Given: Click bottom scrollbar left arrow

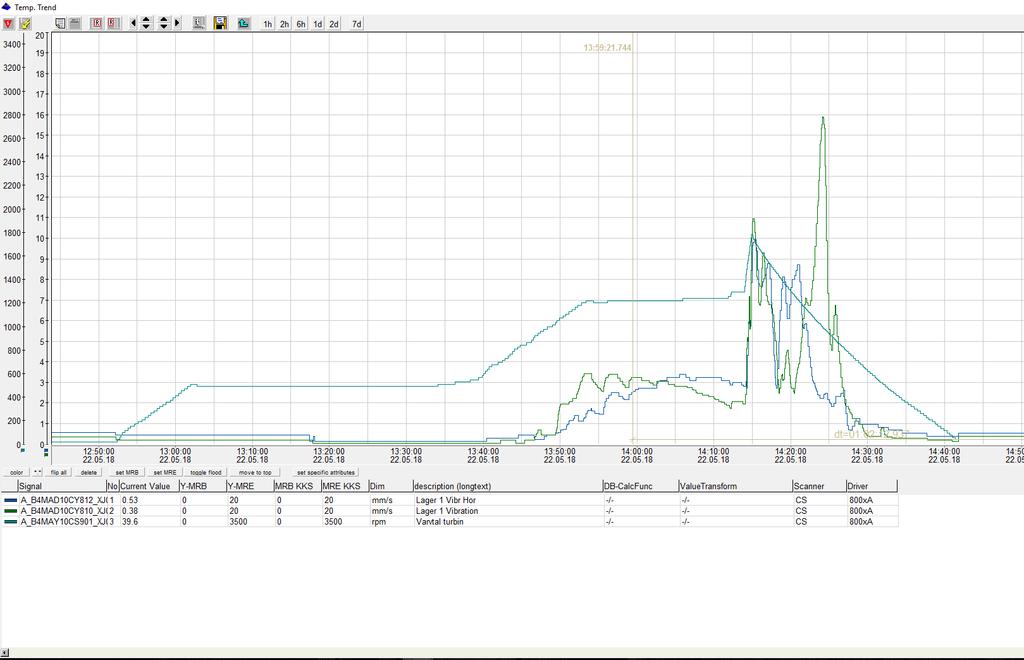Looking at the screenshot, I should tap(5, 653).
